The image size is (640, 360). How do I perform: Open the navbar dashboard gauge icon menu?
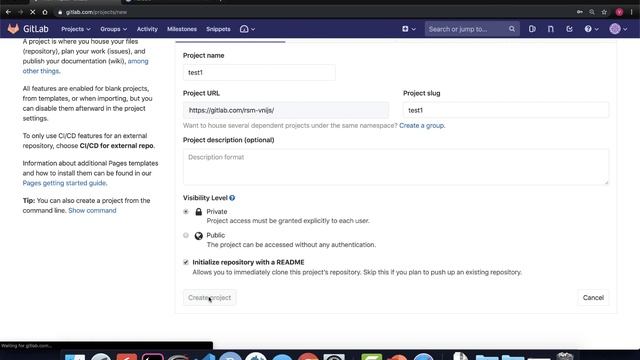[247, 29]
